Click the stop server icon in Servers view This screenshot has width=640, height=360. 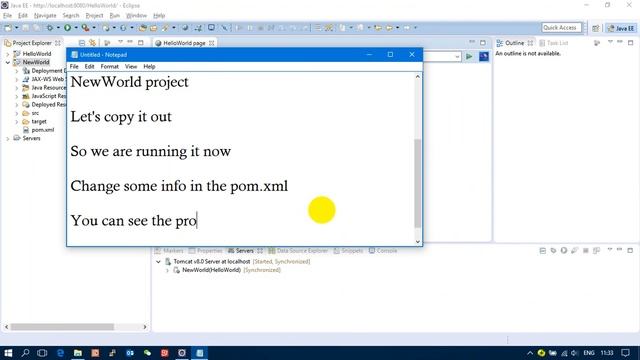click(585, 250)
